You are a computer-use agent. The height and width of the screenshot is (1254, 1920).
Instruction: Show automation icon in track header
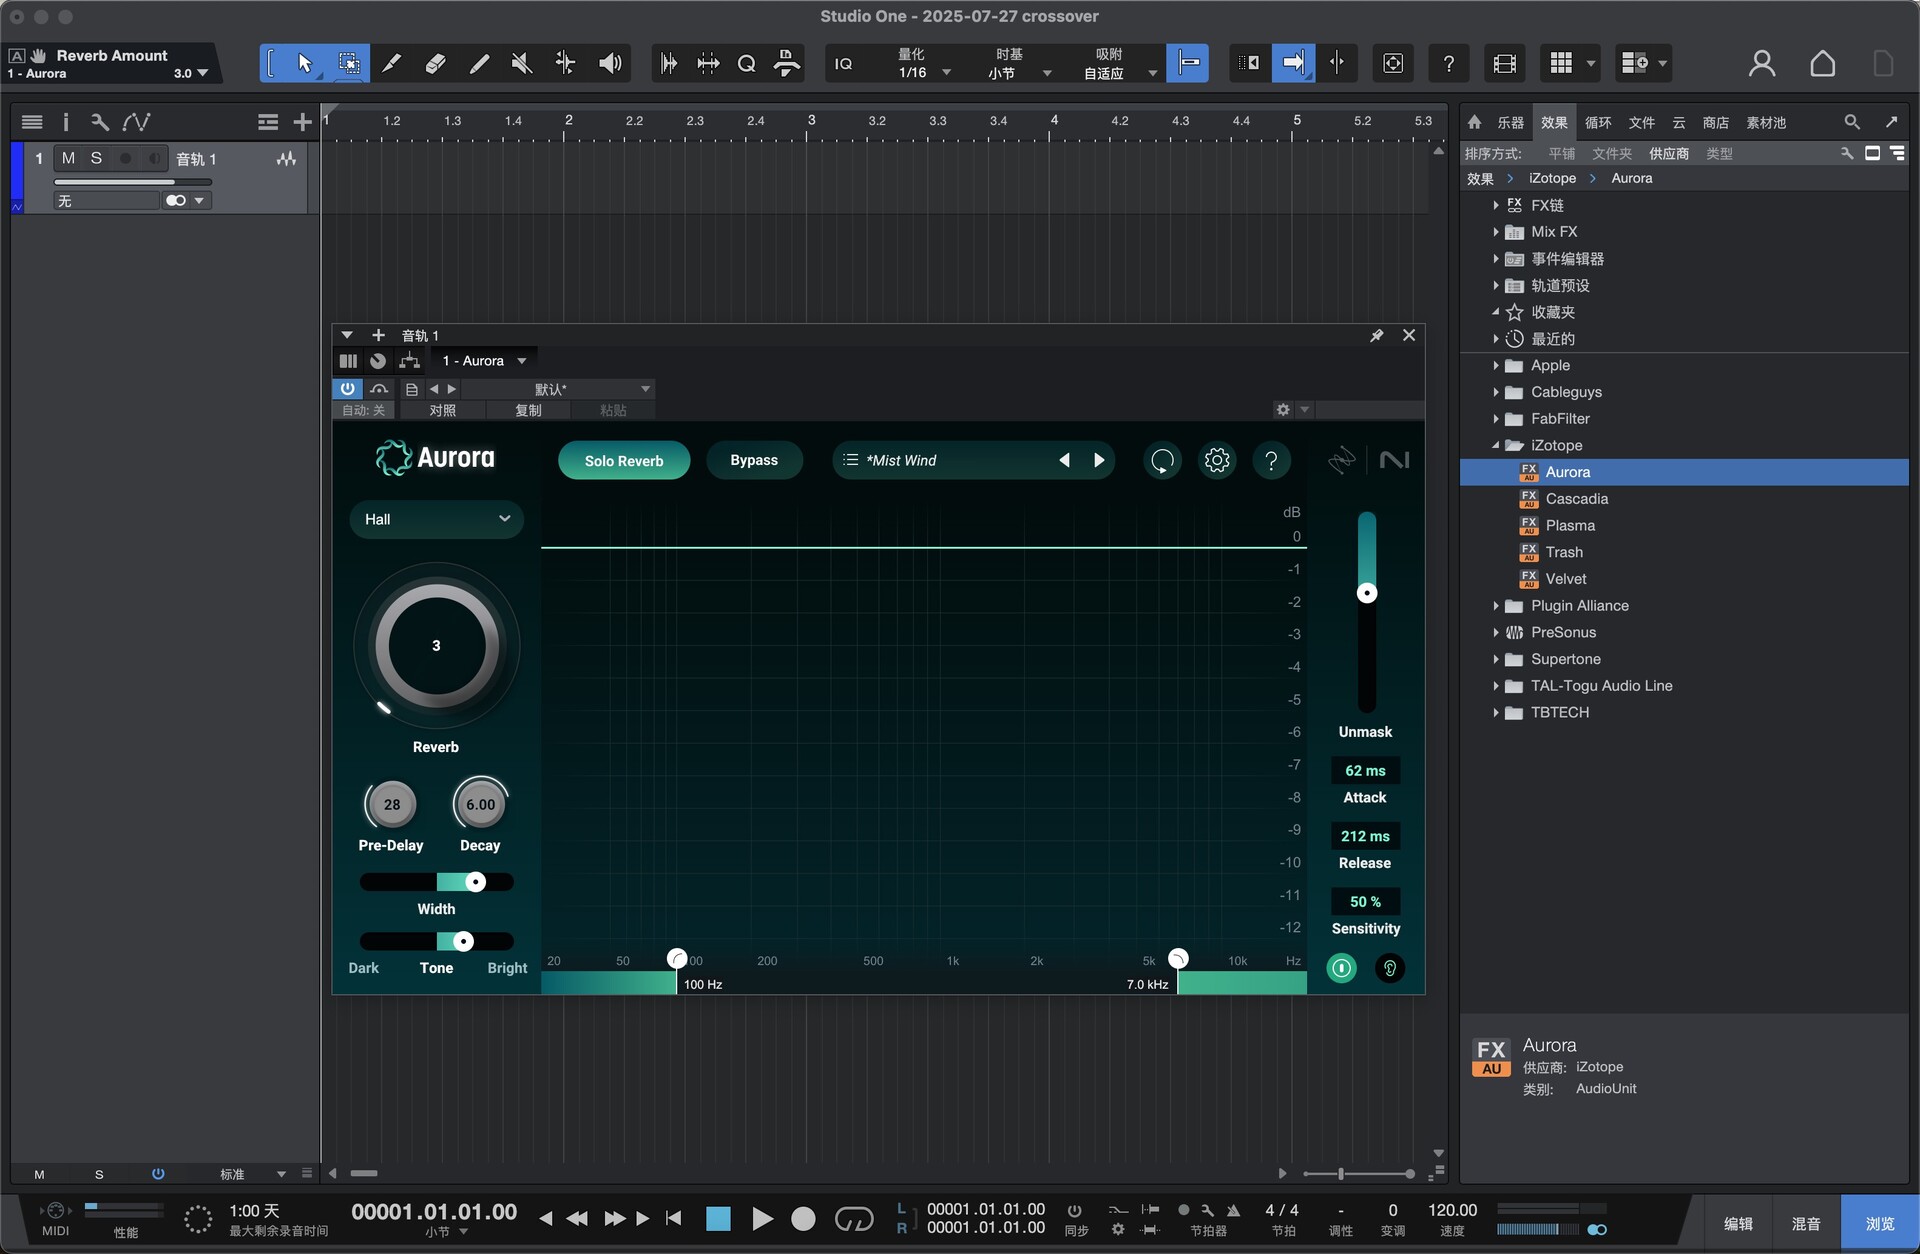tap(136, 122)
